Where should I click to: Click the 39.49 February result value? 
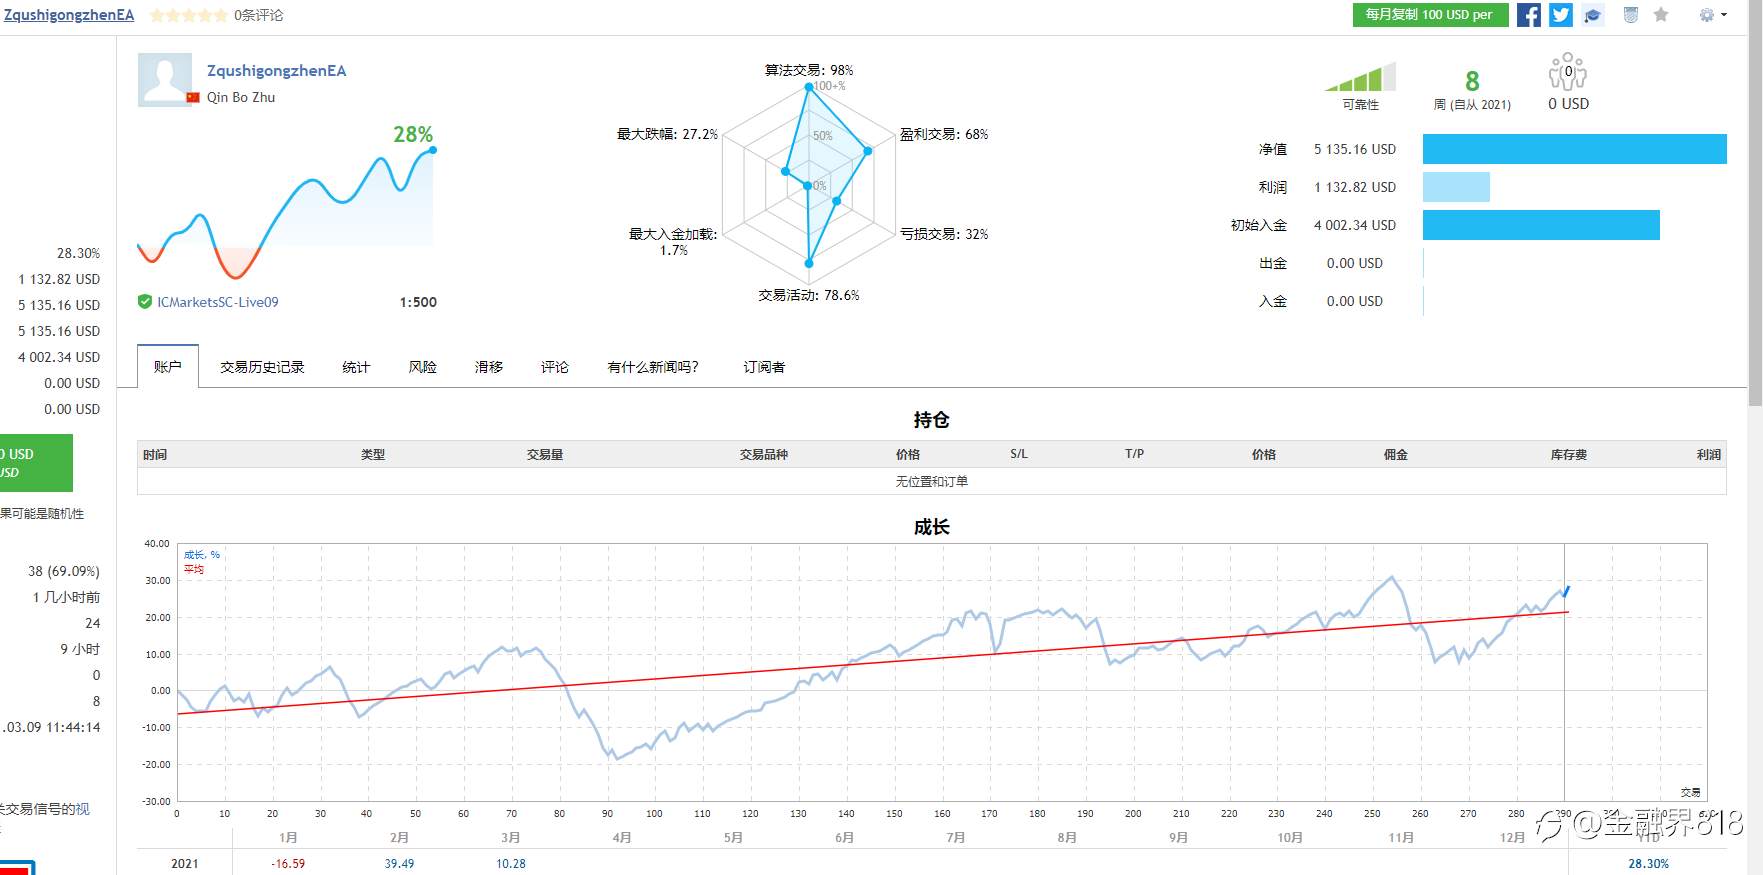[x=399, y=863]
